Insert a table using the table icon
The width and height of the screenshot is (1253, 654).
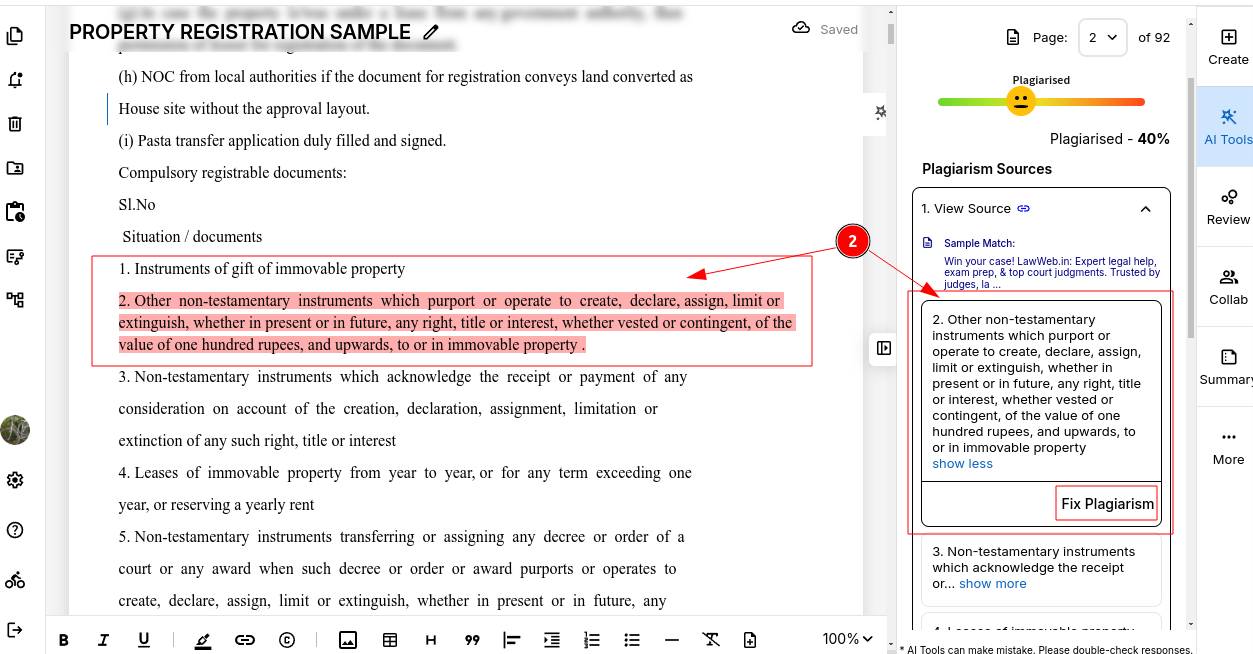(390, 640)
